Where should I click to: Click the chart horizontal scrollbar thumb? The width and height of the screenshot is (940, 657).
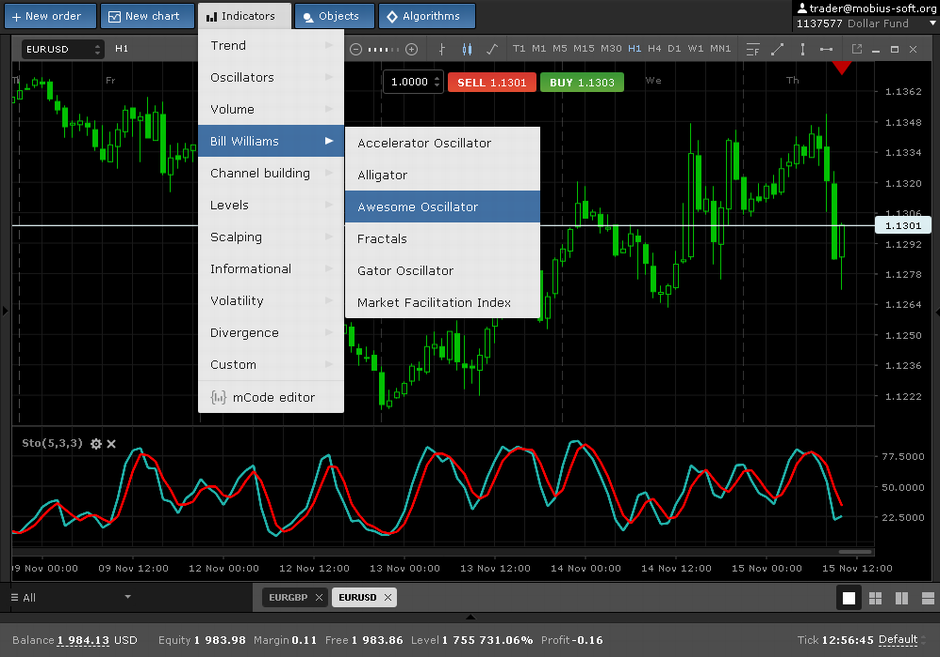point(855,551)
